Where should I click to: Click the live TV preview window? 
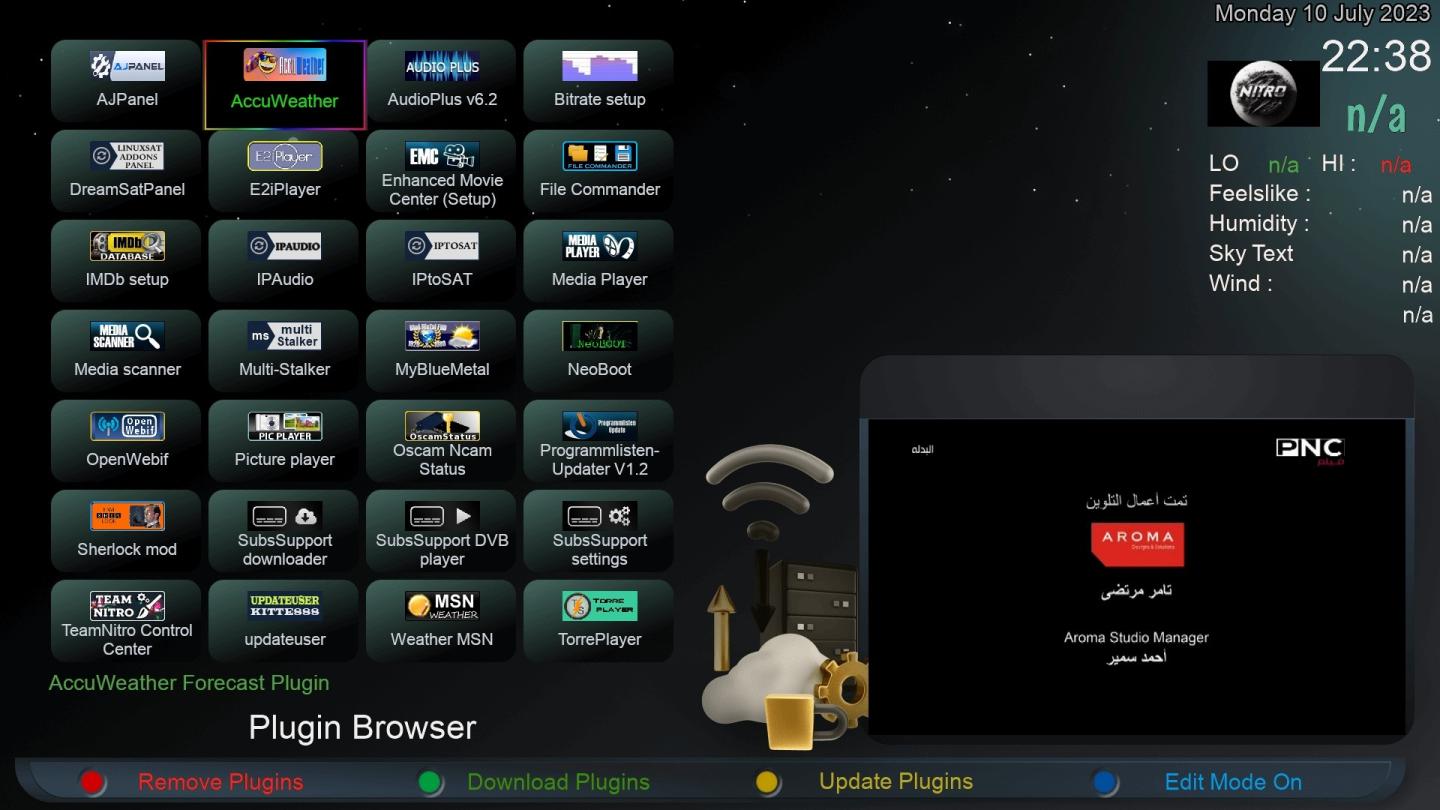[1137, 577]
